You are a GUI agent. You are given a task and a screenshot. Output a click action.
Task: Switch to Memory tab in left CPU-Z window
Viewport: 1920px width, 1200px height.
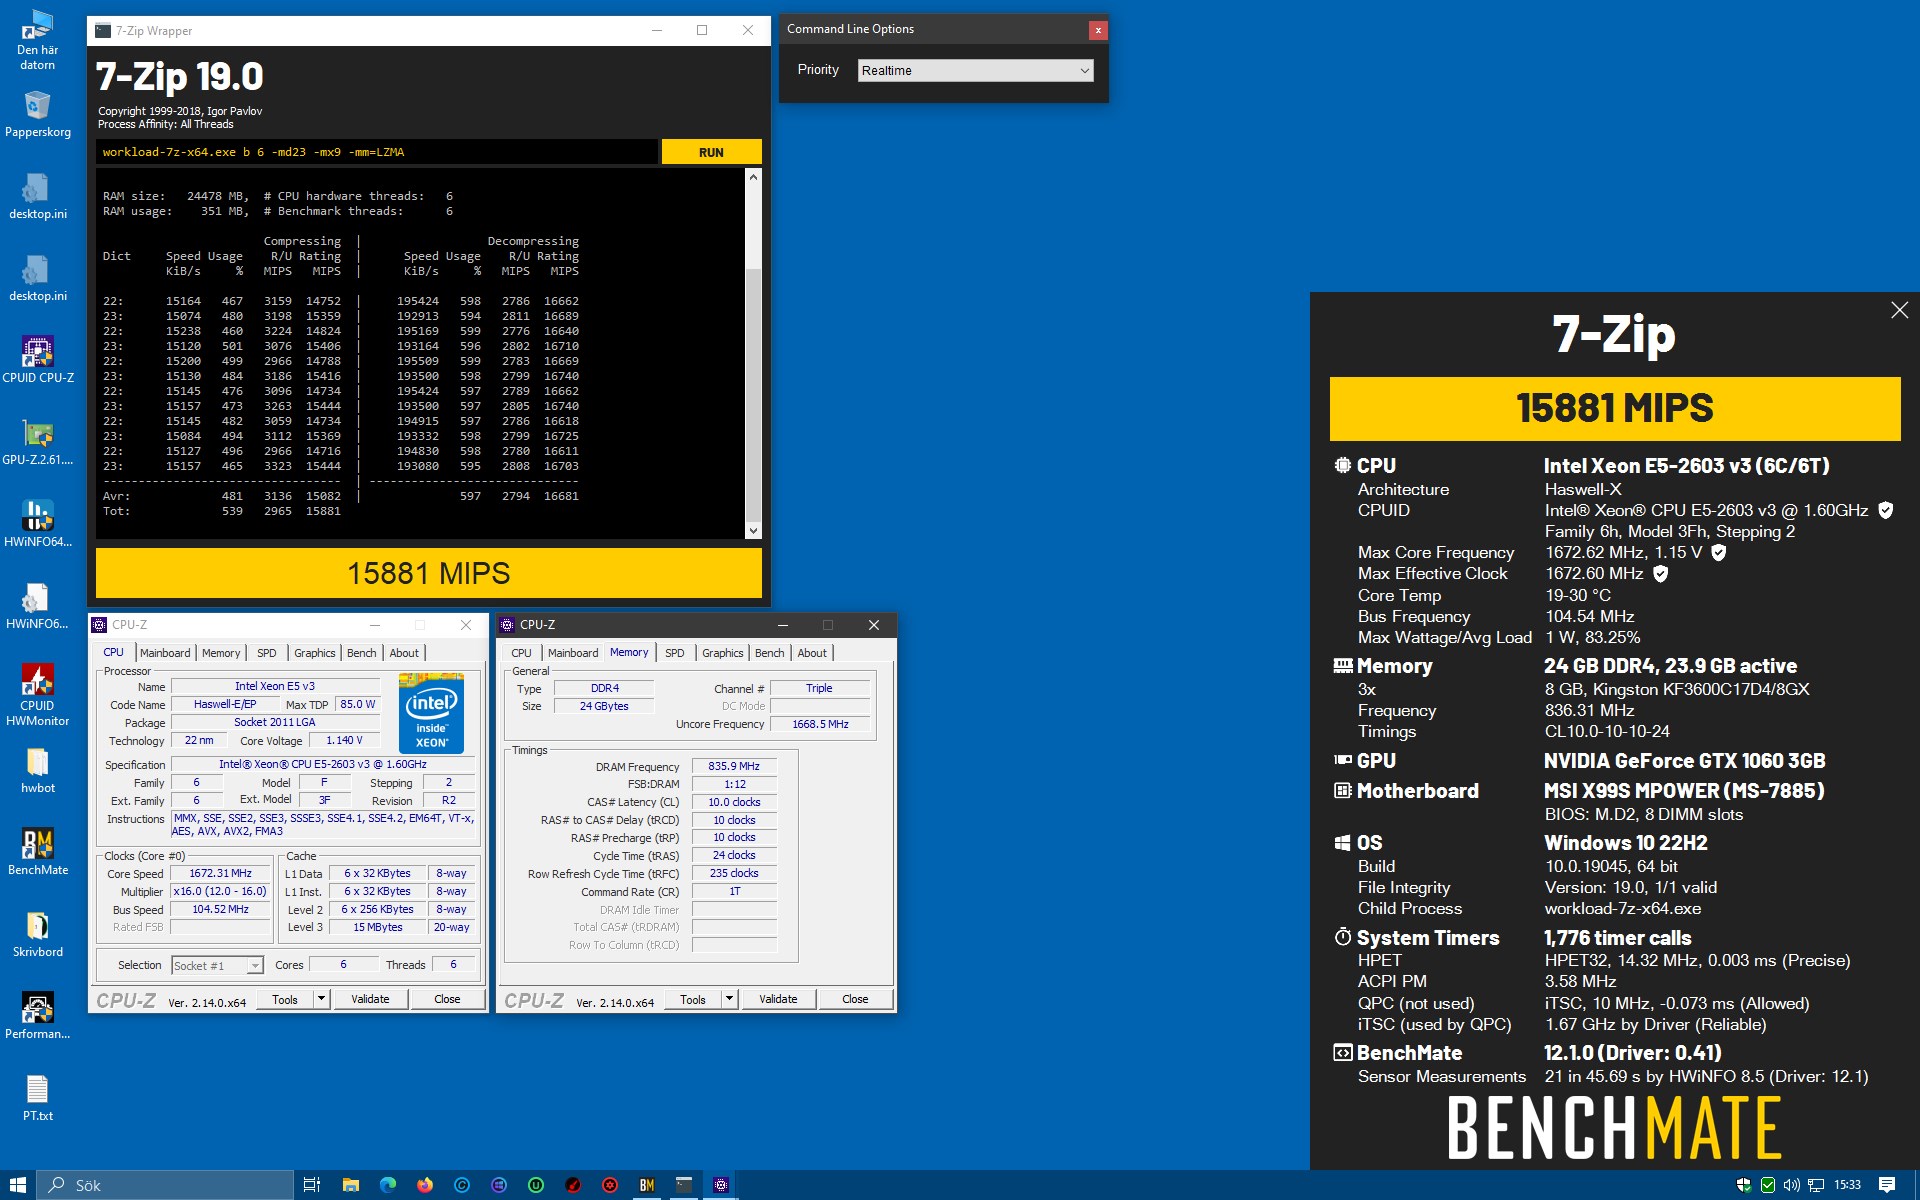[x=221, y=653]
